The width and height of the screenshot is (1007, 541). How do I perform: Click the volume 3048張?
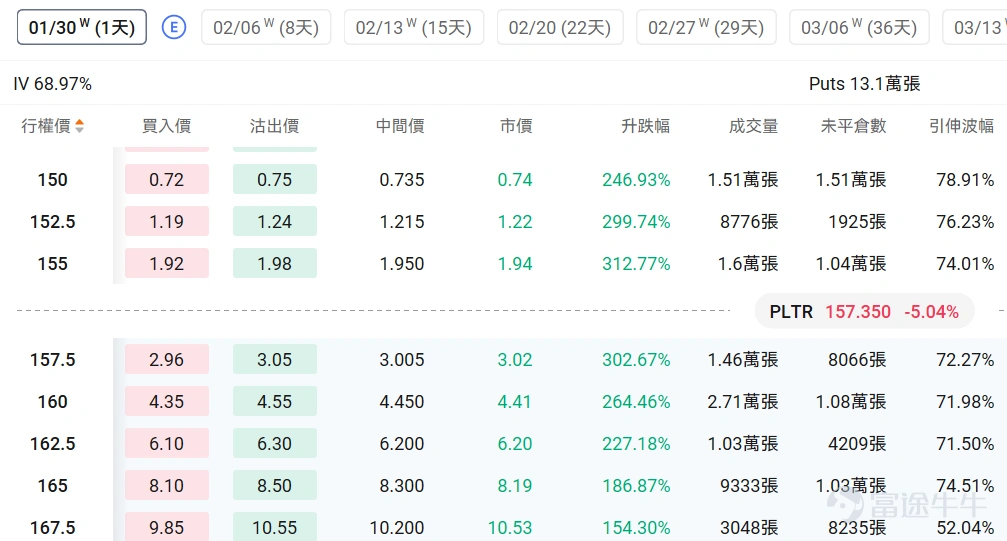(749, 528)
